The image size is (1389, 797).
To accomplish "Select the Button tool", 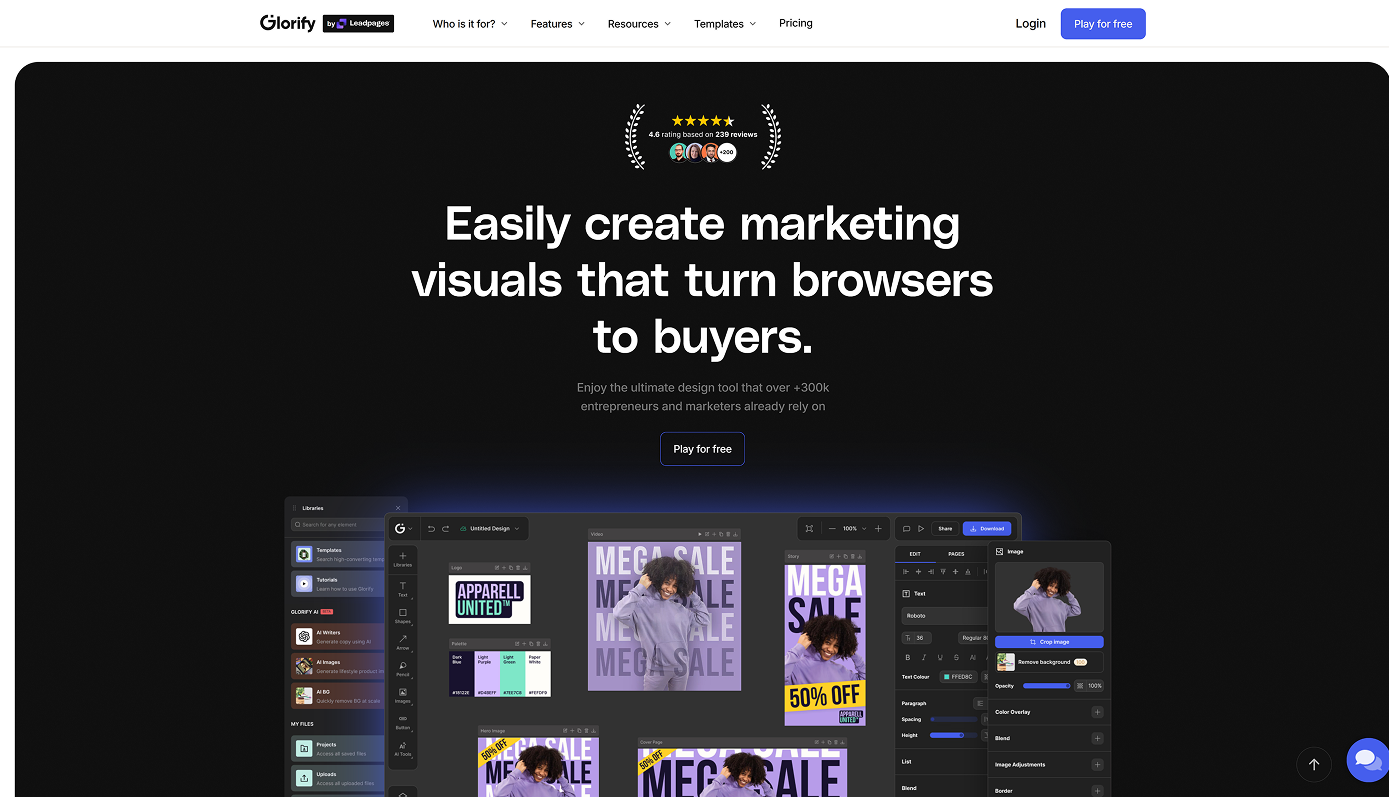I will click(403, 722).
